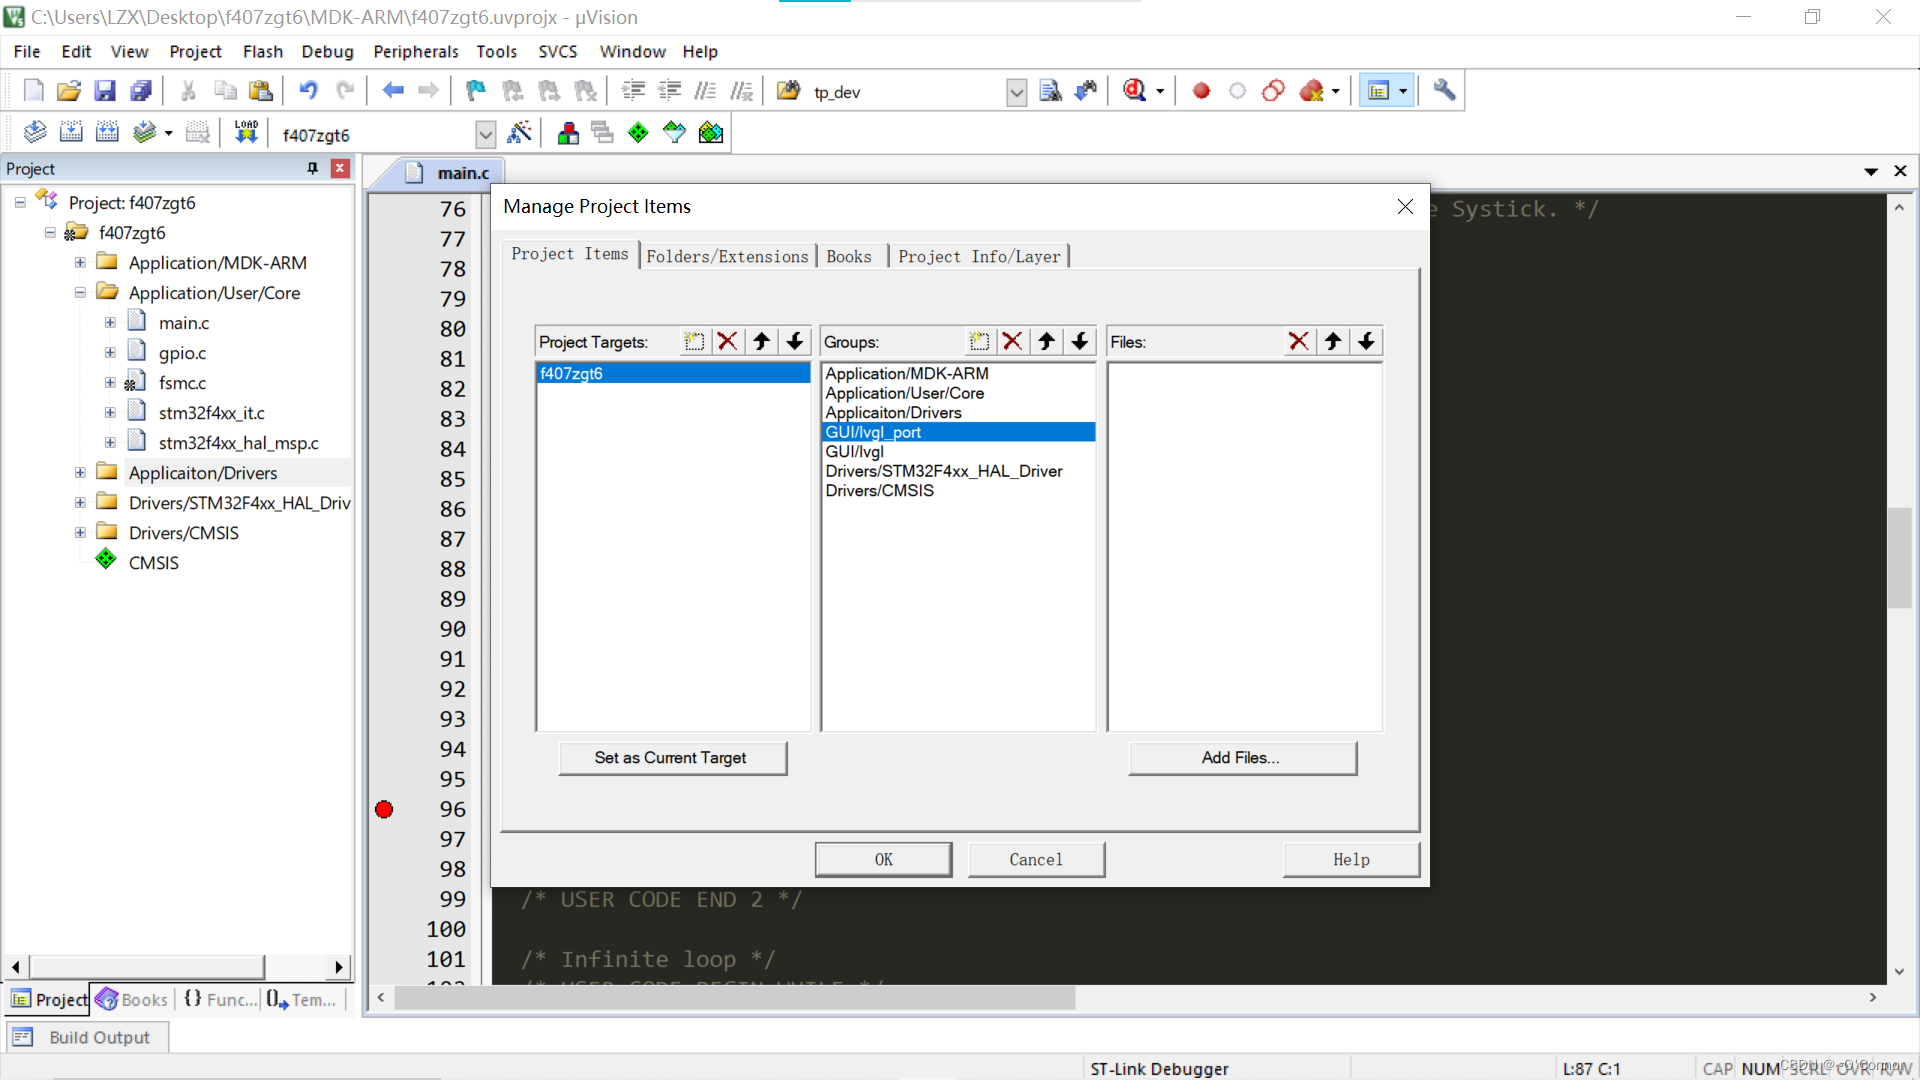Click the Download LOAD icon

246,133
